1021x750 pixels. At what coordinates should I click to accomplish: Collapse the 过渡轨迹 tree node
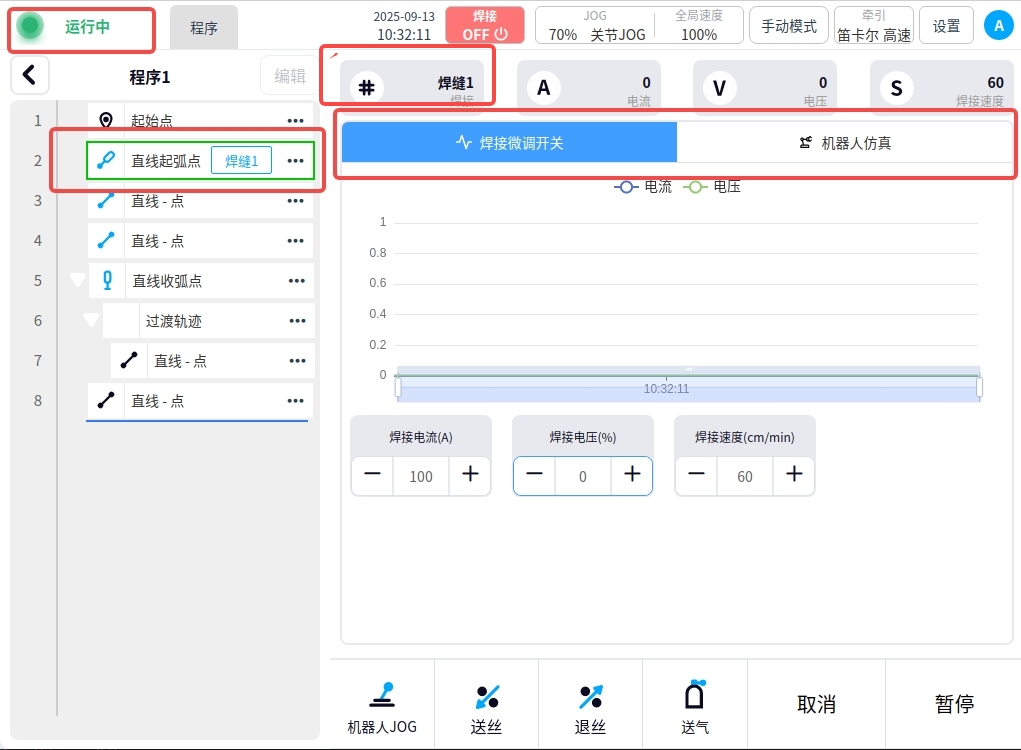click(91, 321)
